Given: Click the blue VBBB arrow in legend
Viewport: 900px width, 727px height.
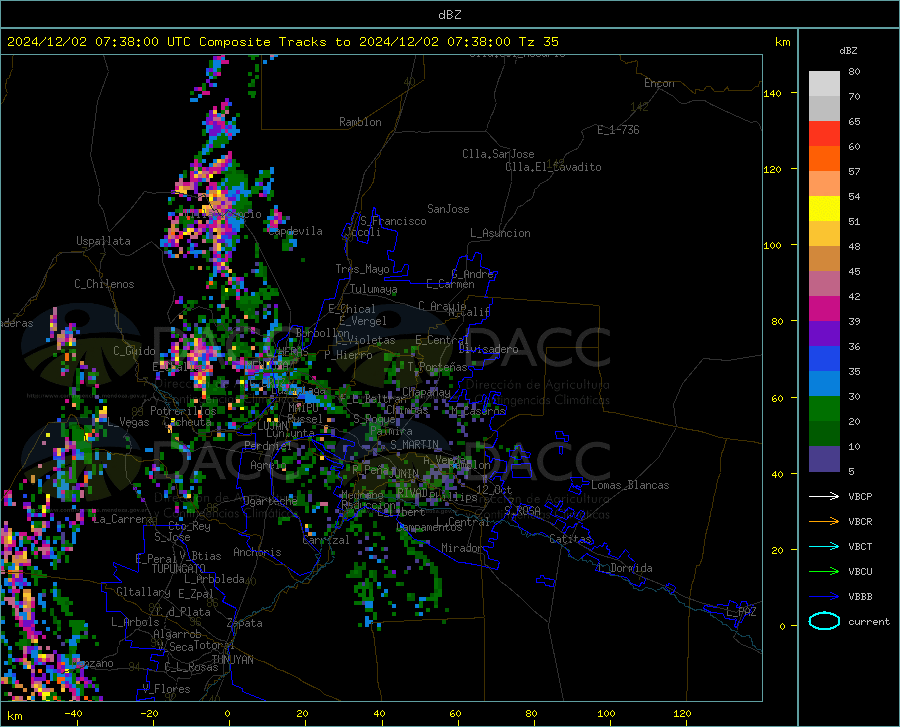Looking at the screenshot, I should [824, 596].
